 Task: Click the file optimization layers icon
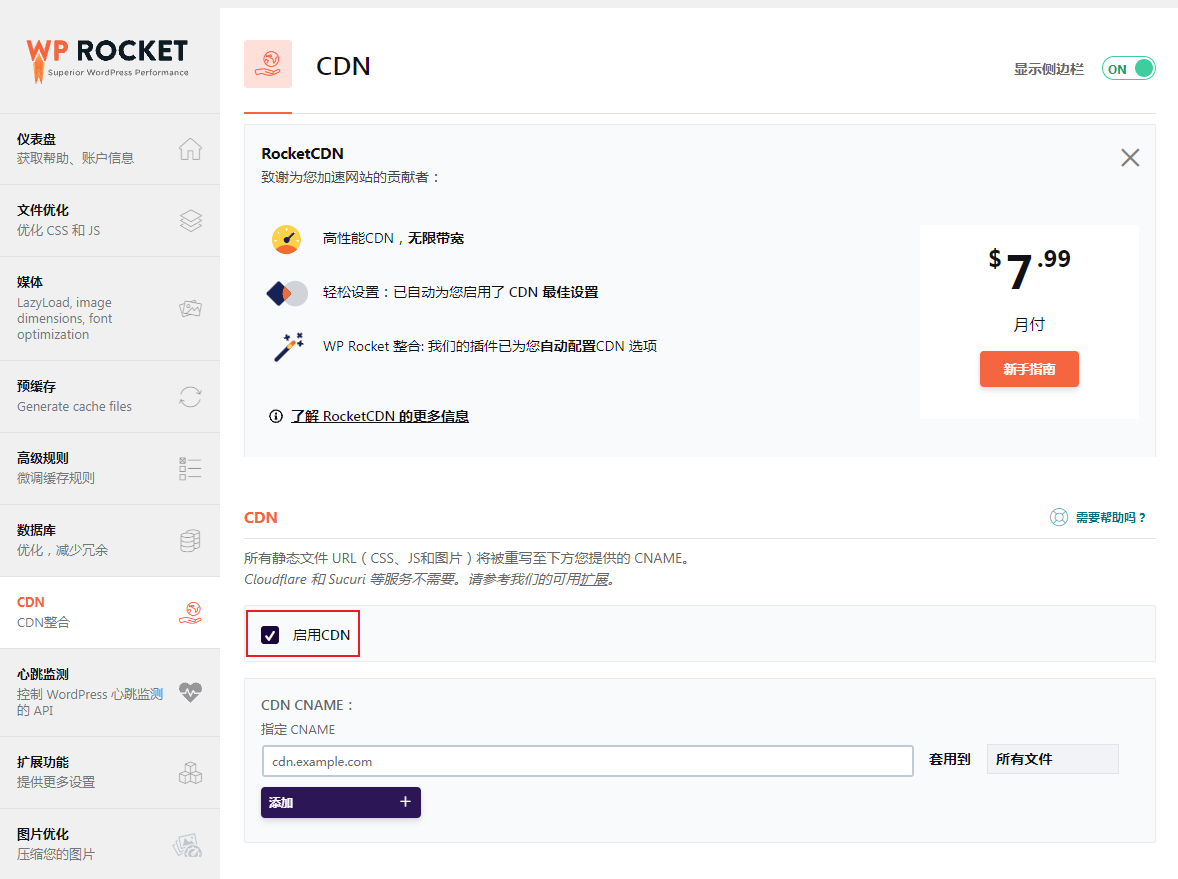(190, 221)
